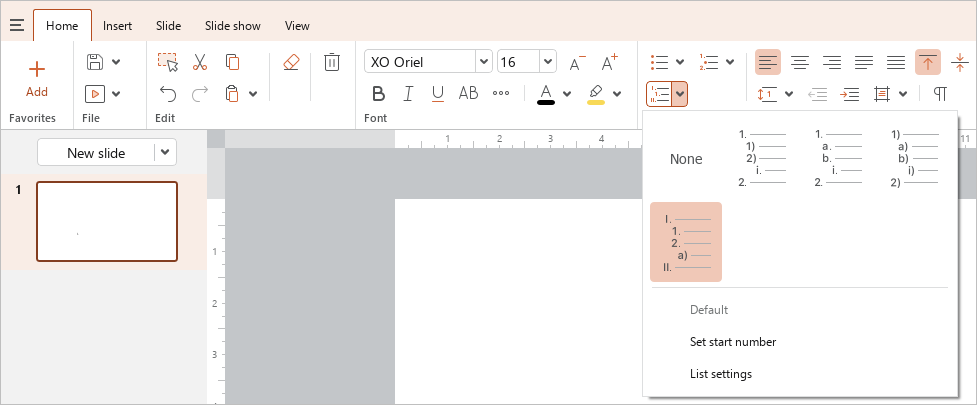
Task: Click the line spacing icon
Action: tap(768, 94)
